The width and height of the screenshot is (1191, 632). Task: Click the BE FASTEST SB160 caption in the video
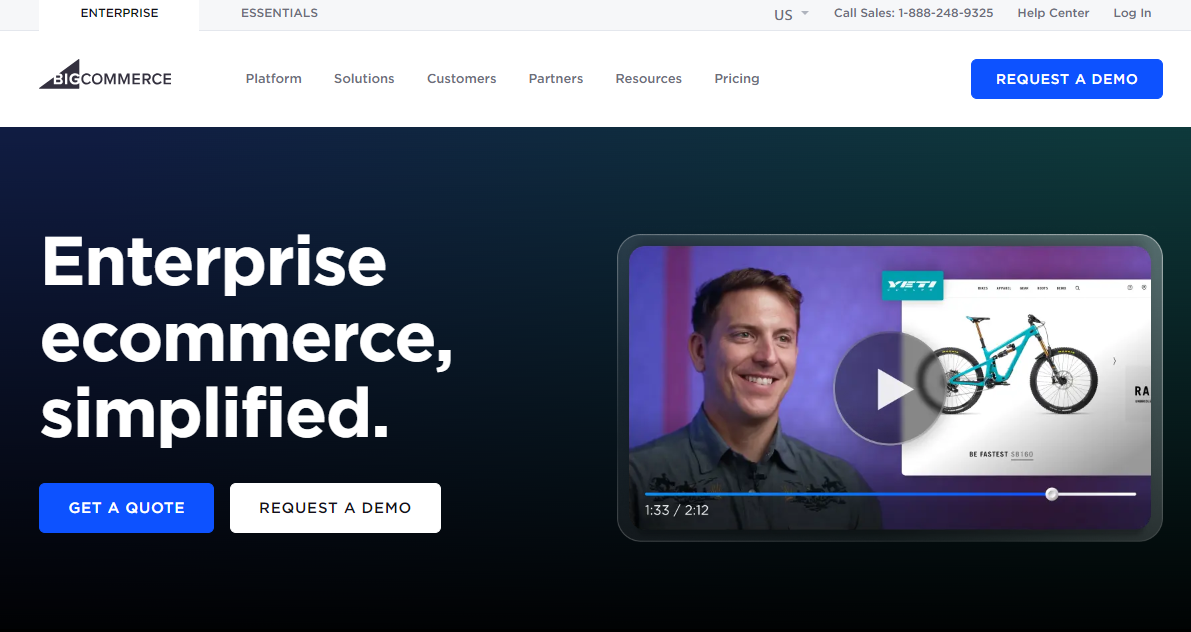[1001, 454]
